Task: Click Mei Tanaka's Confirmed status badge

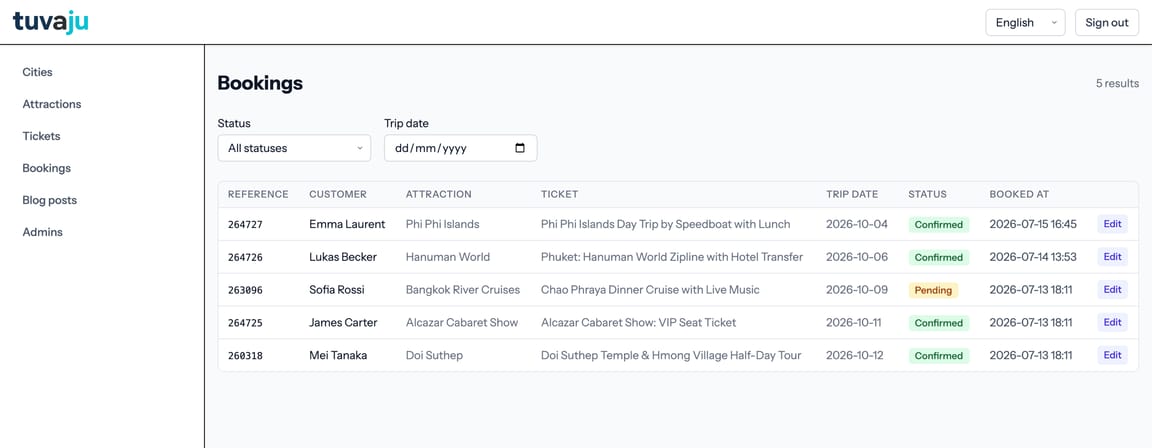Action: point(939,356)
